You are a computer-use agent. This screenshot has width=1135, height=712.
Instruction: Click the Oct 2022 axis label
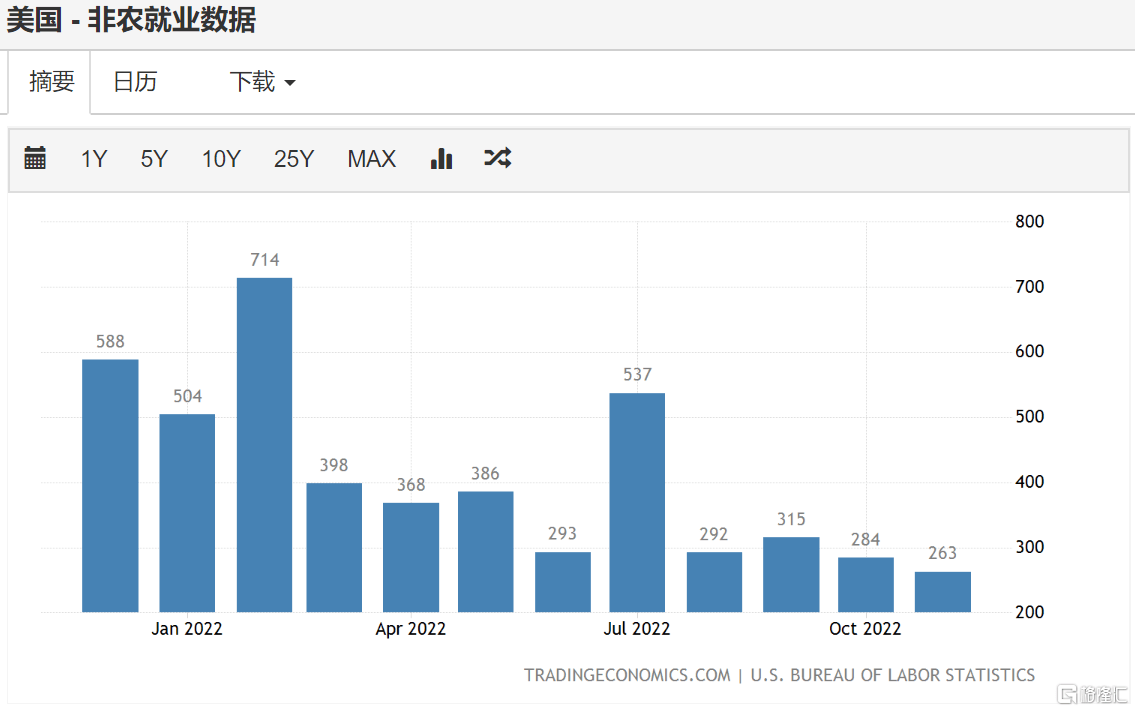coord(864,628)
